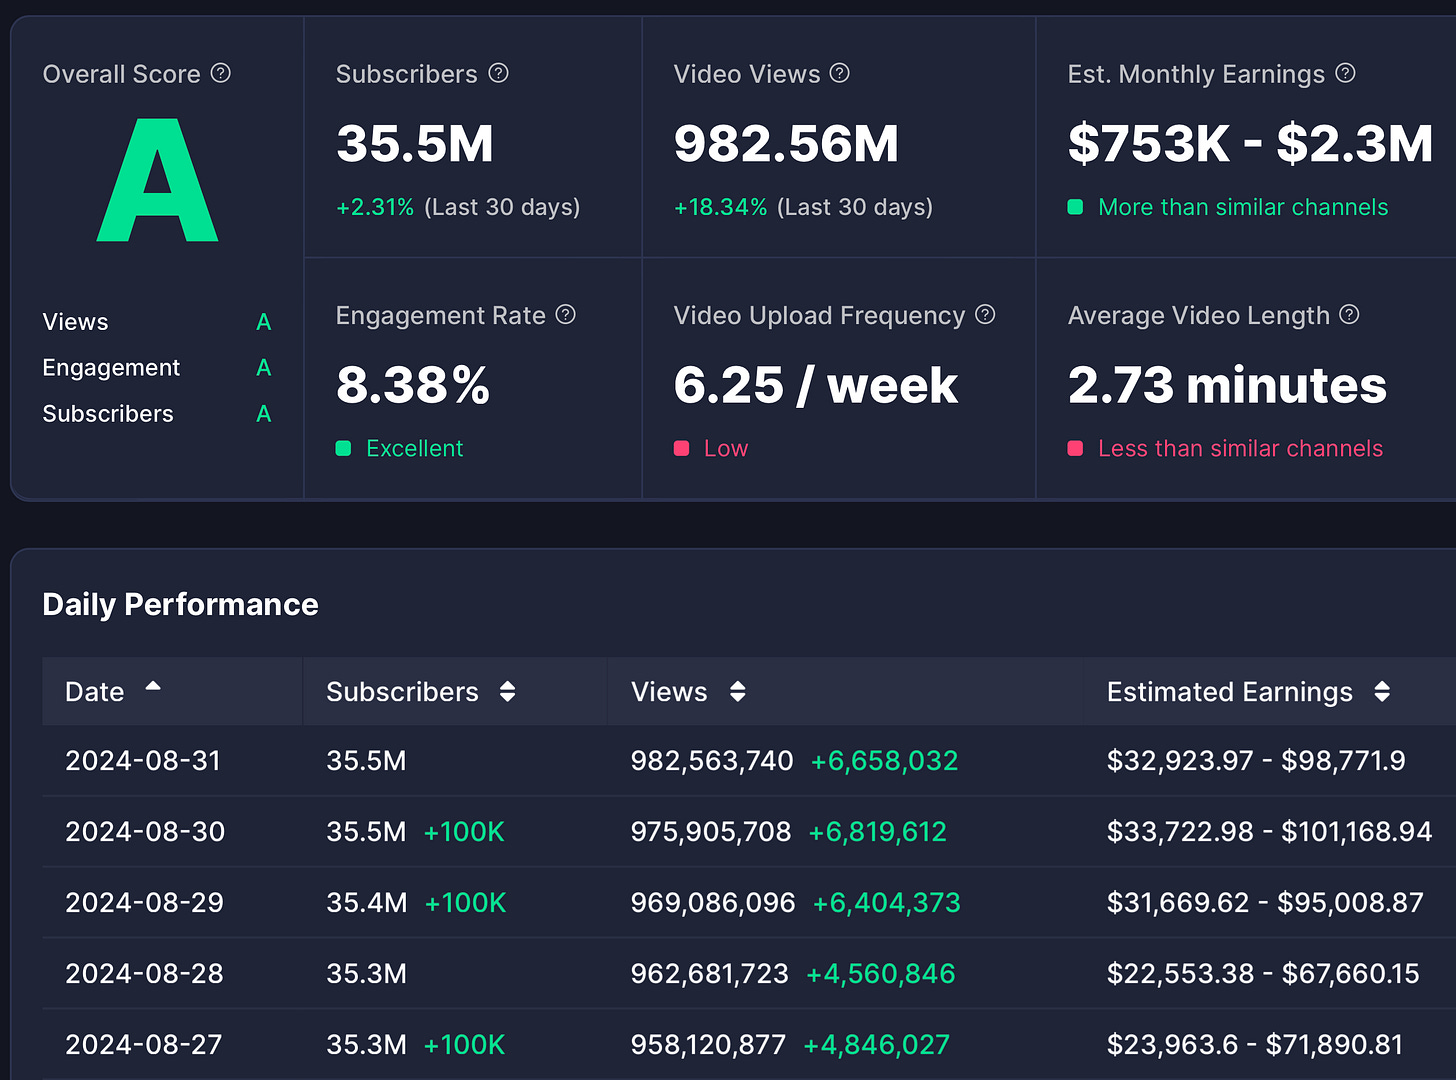Click the Overall Score help icon

point(221,73)
